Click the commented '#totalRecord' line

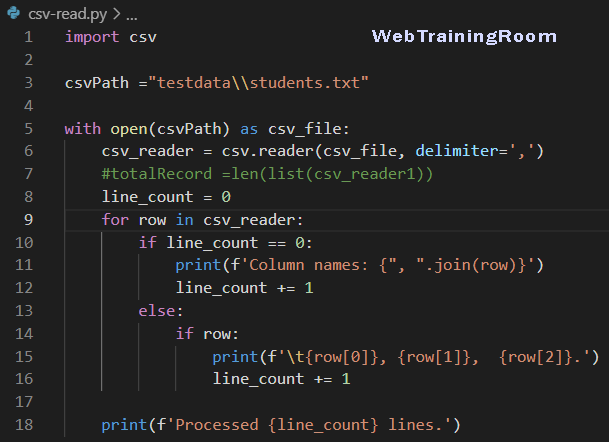click(267, 174)
